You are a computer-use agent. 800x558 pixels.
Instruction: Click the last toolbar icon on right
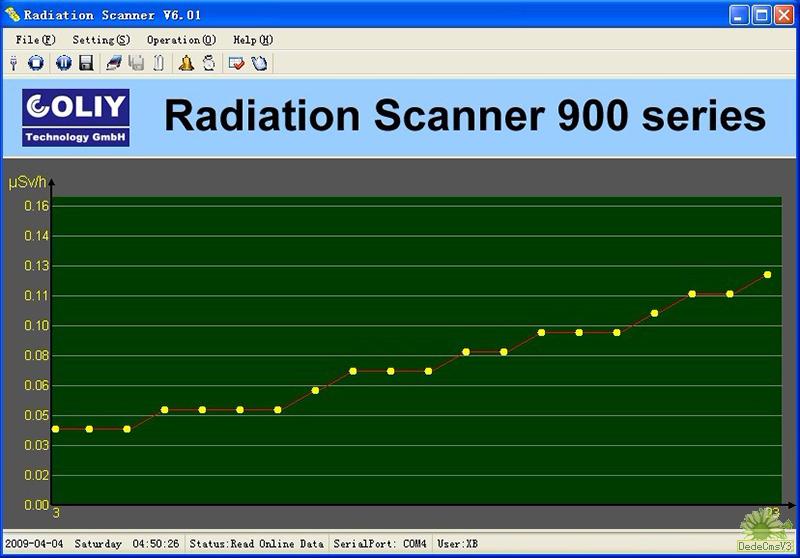259,63
